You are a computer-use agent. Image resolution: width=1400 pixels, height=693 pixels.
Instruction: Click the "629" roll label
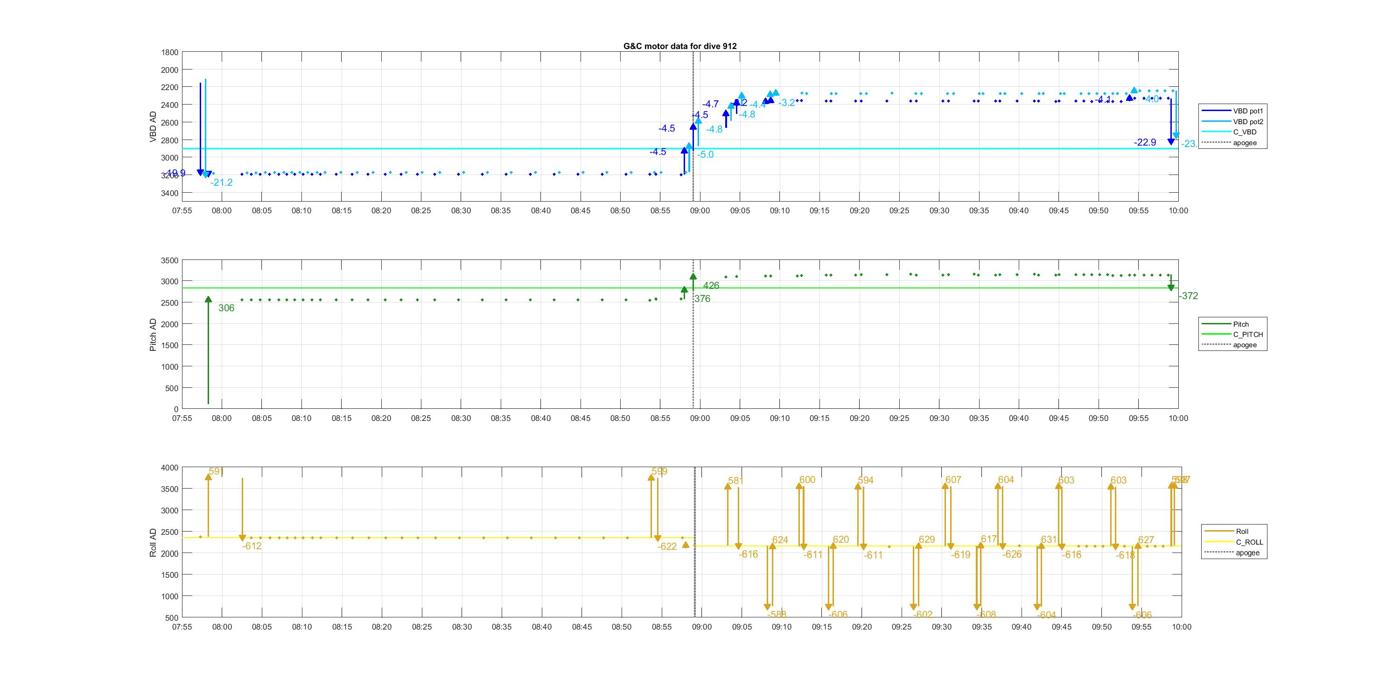927,540
